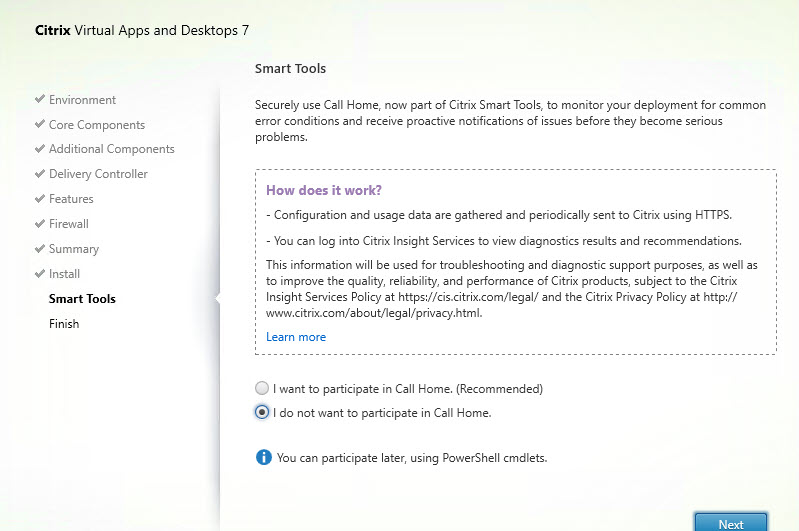
Task: Click the Citrix Virtual Apps and Desktops title
Action: (x=142, y=29)
